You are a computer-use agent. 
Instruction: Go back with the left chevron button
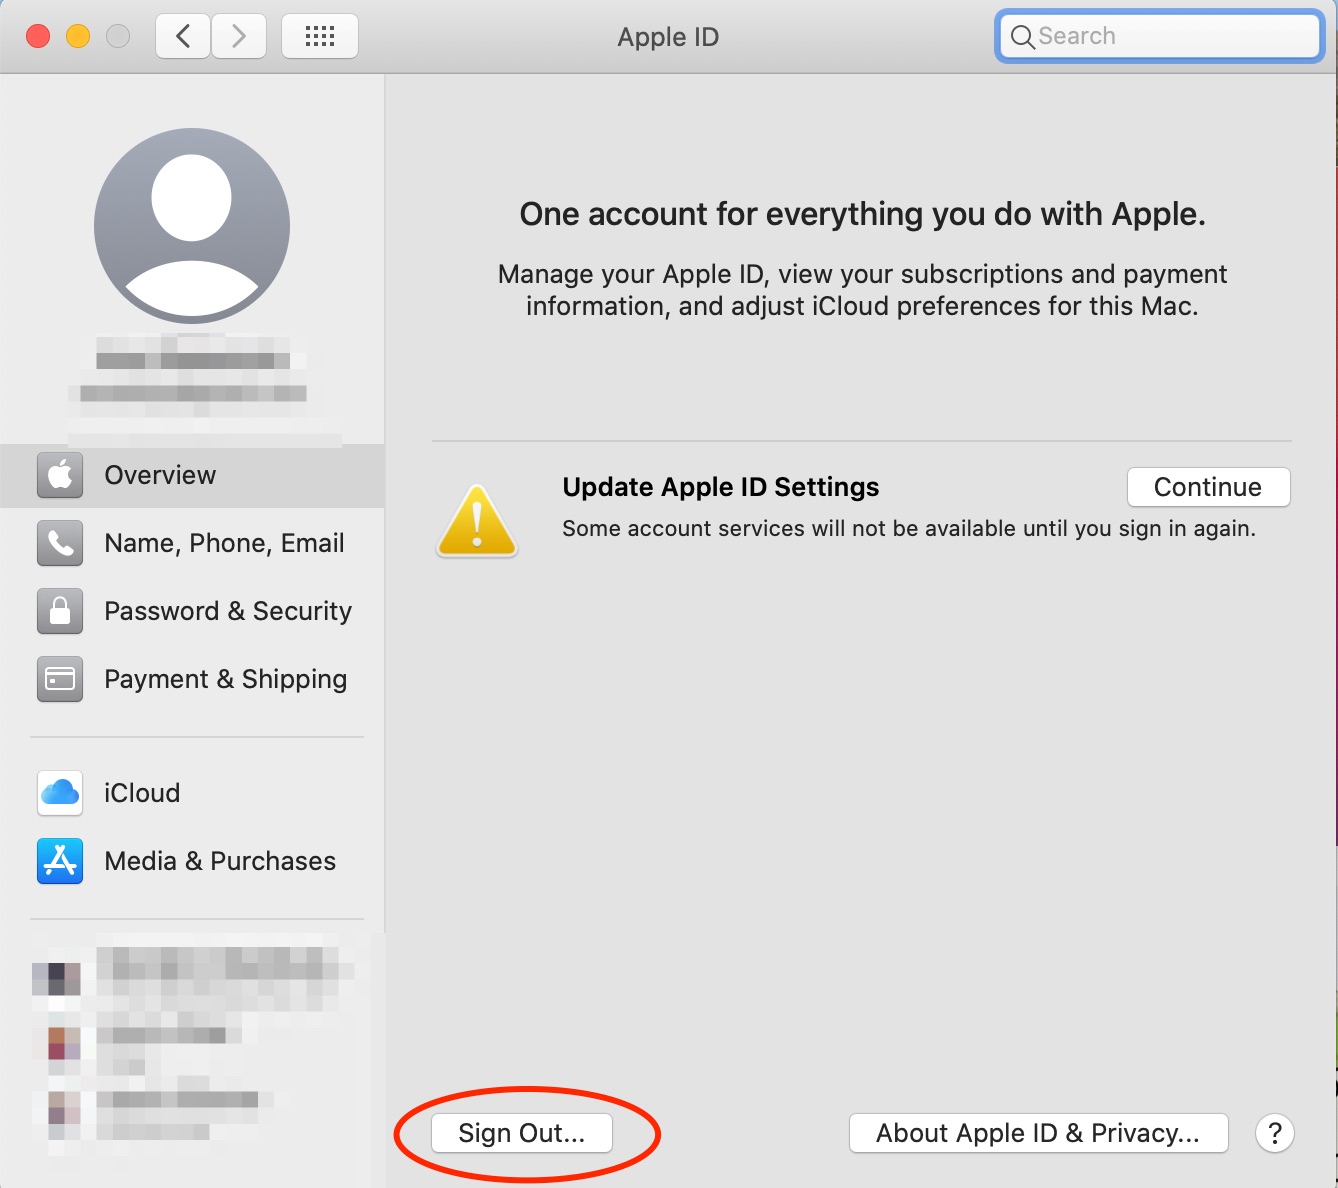click(183, 37)
